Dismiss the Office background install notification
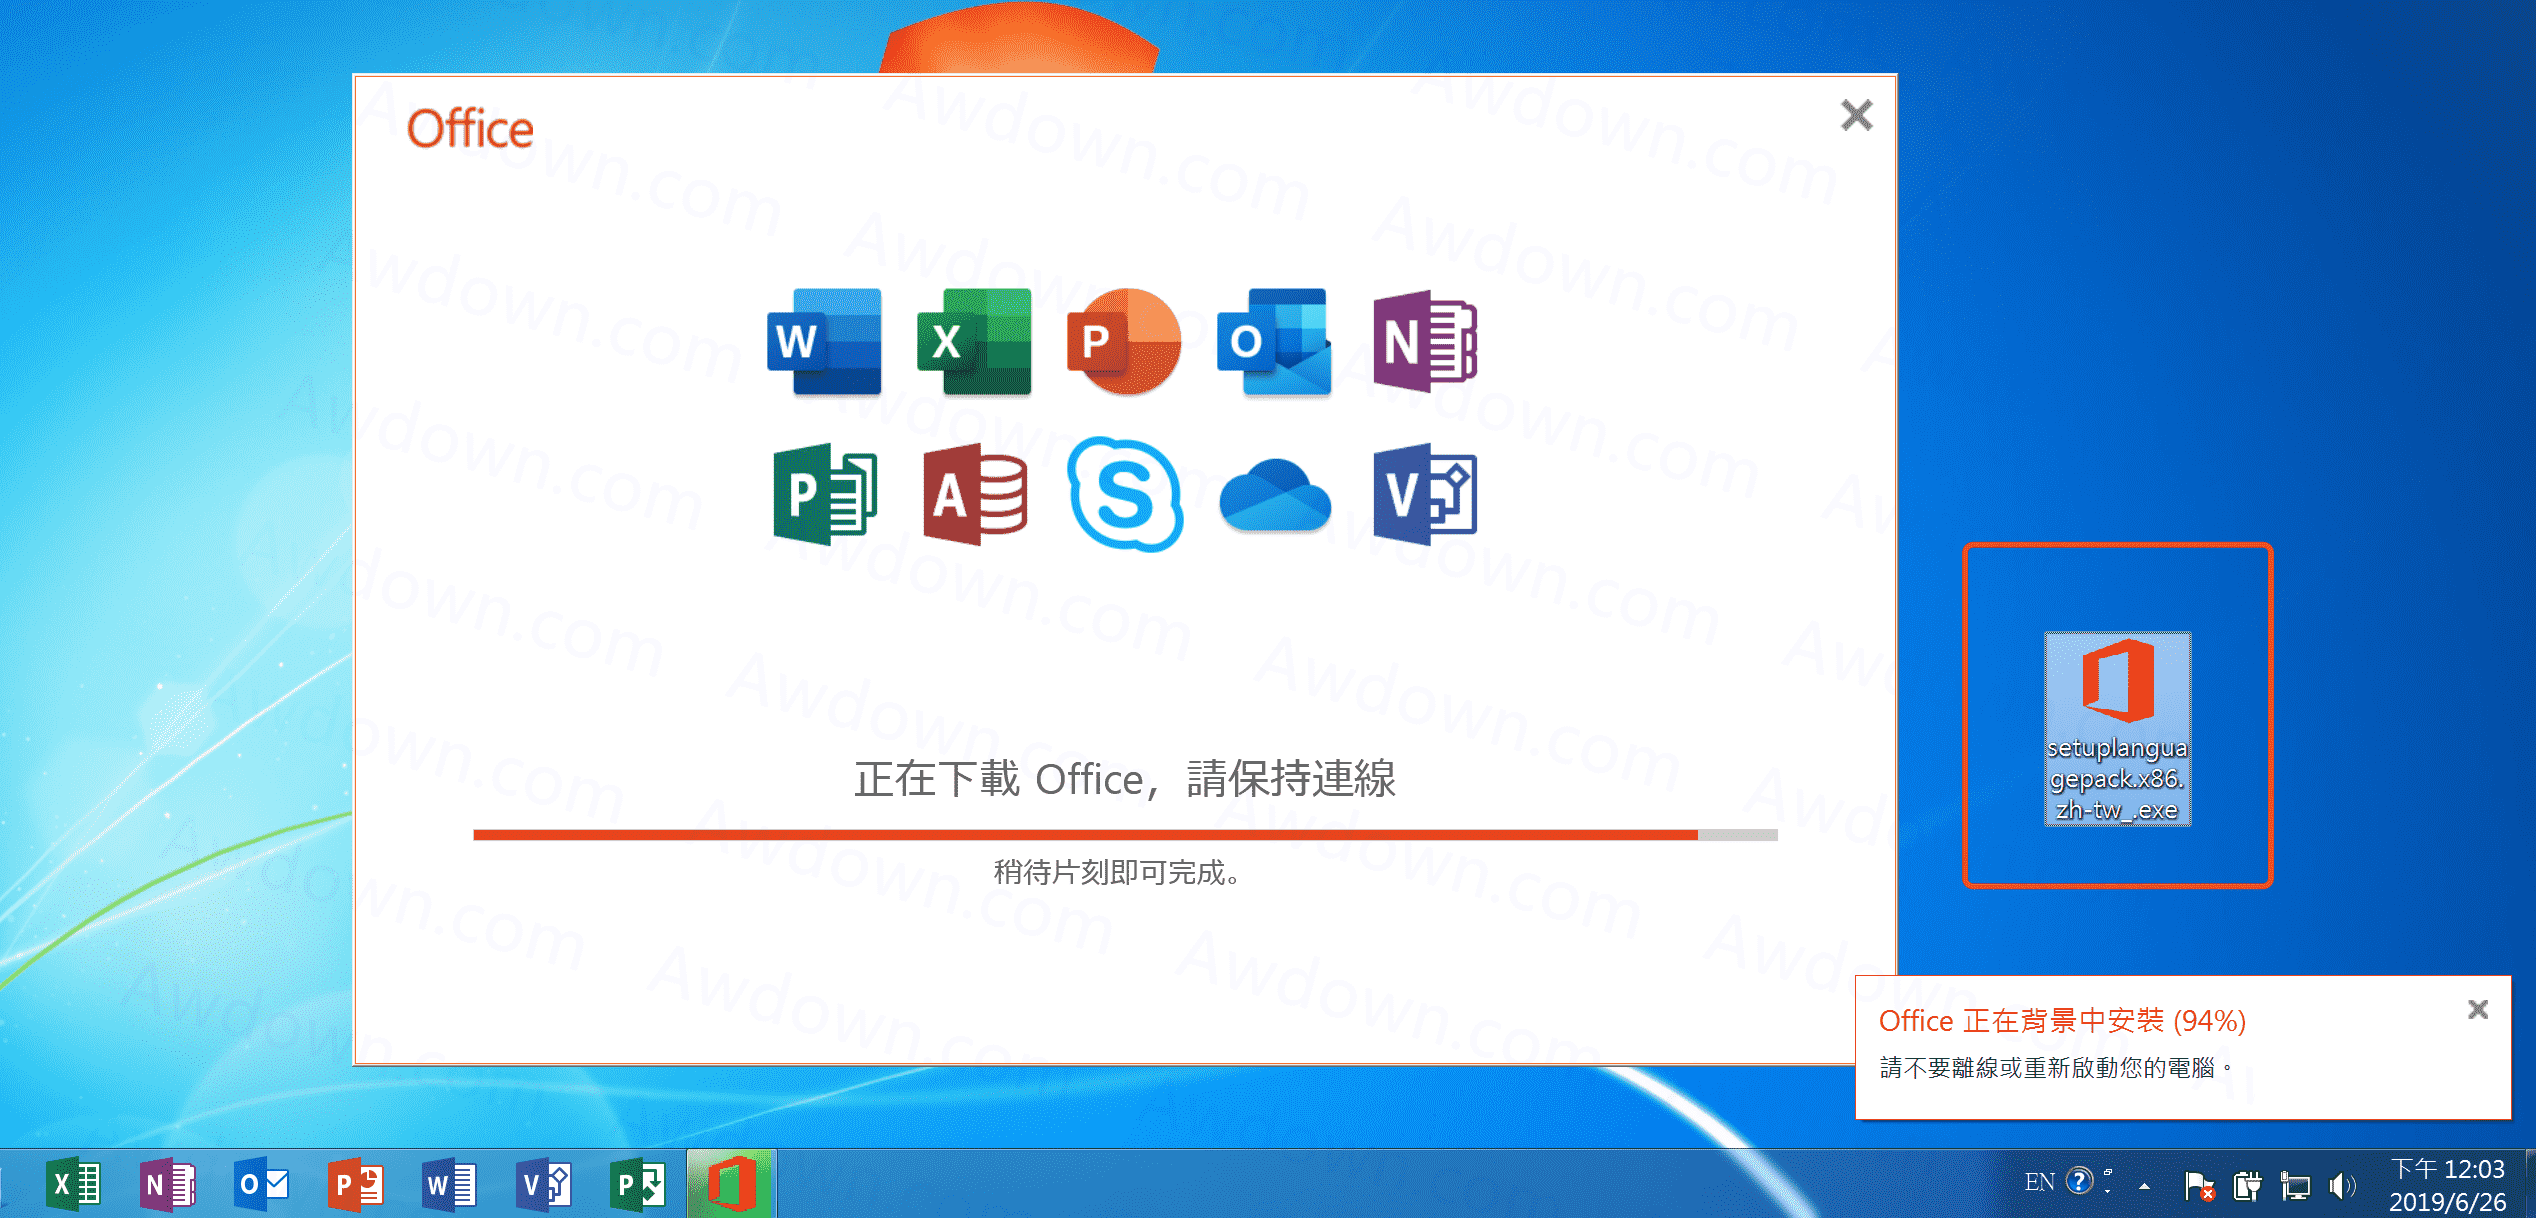2536x1218 pixels. (2477, 1010)
